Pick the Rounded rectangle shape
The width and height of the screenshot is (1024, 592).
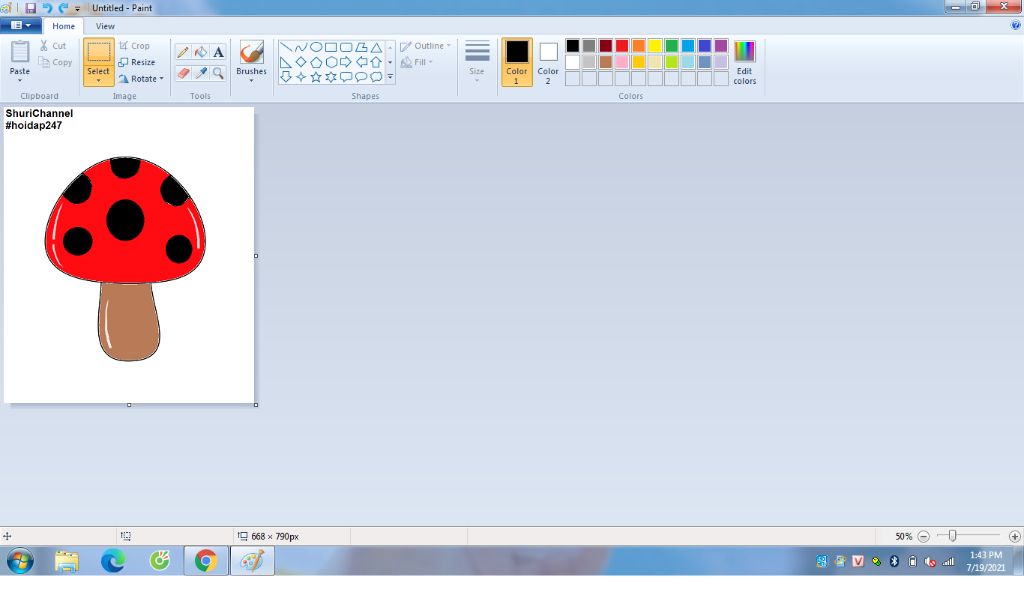(x=346, y=47)
